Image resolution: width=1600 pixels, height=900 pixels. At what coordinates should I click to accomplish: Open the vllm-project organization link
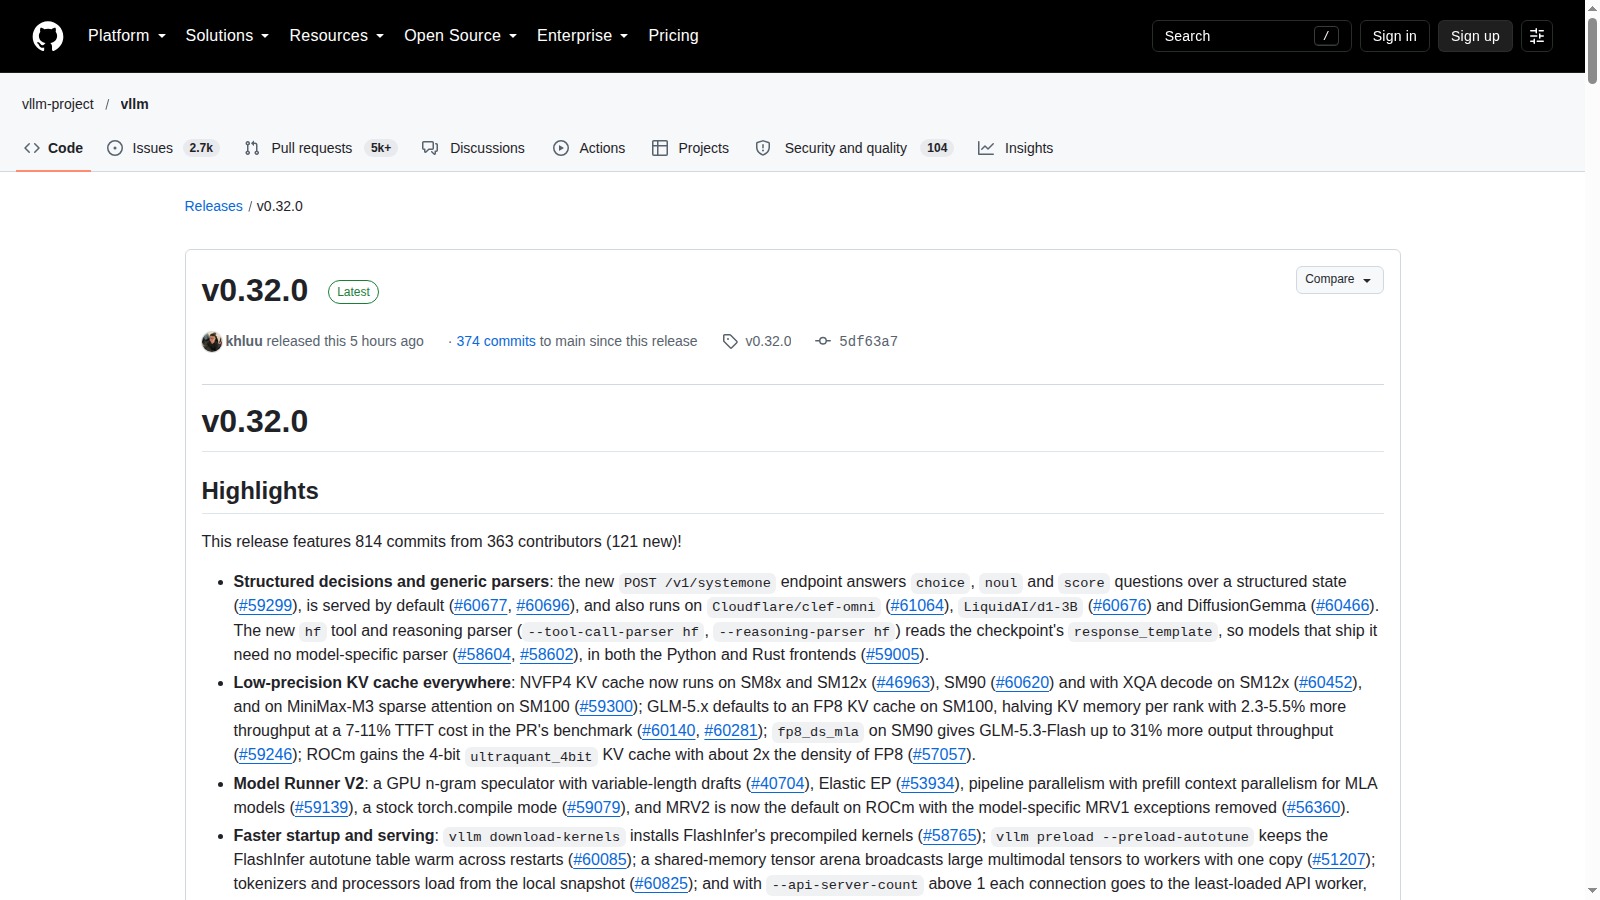pos(58,104)
